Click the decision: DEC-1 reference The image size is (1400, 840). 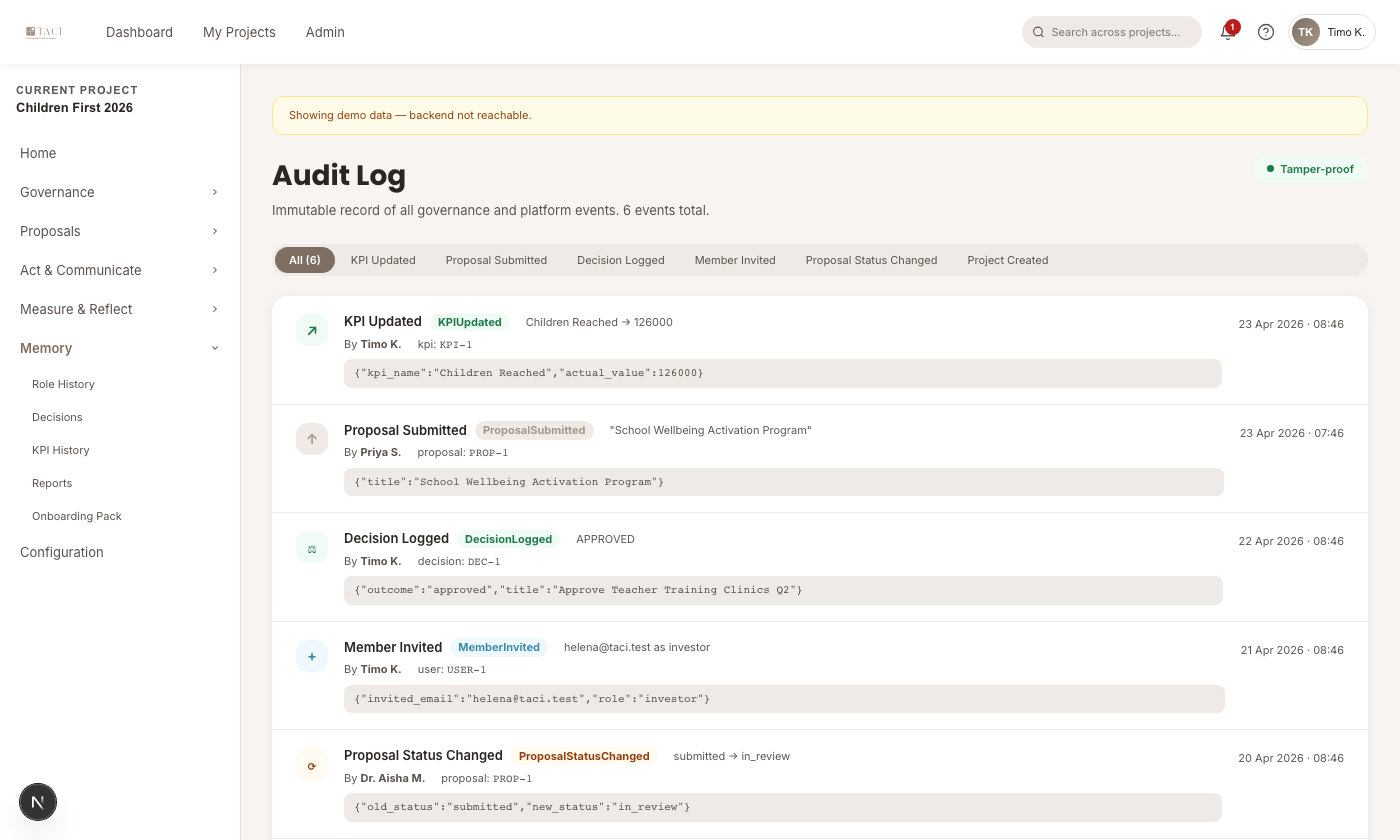click(459, 561)
